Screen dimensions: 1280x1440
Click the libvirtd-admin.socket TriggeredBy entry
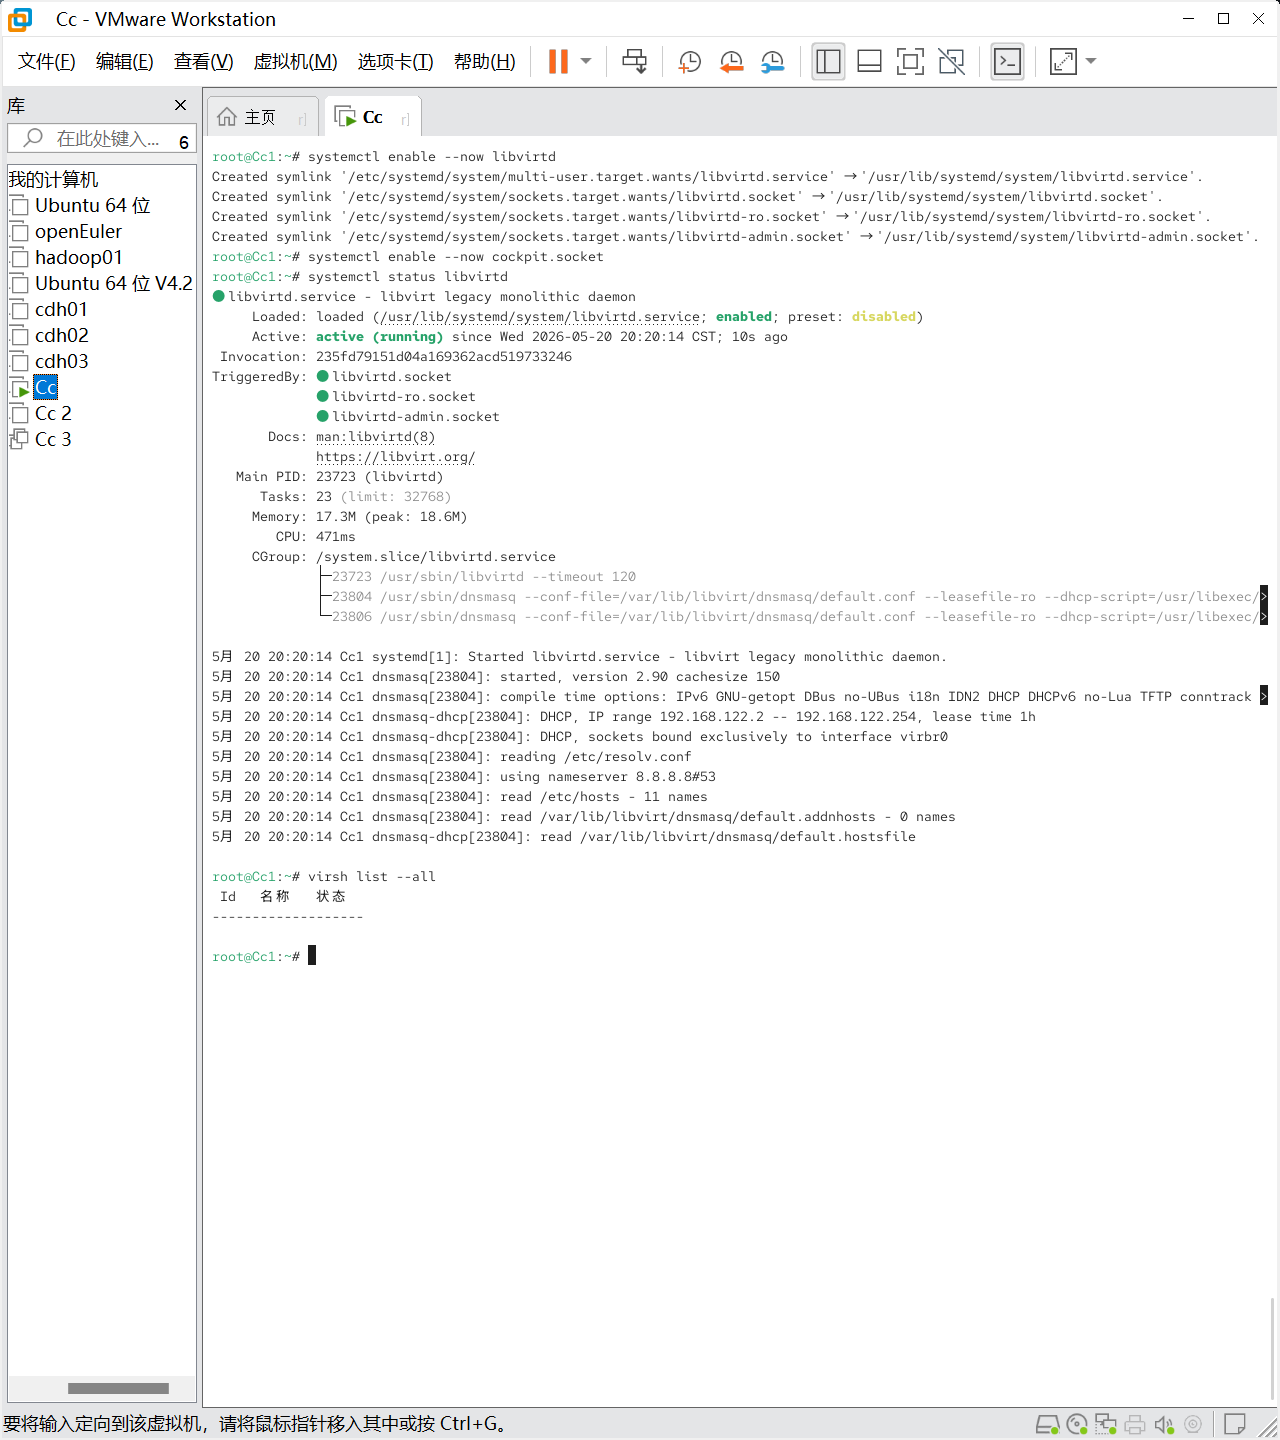click(x=408, y=417)
